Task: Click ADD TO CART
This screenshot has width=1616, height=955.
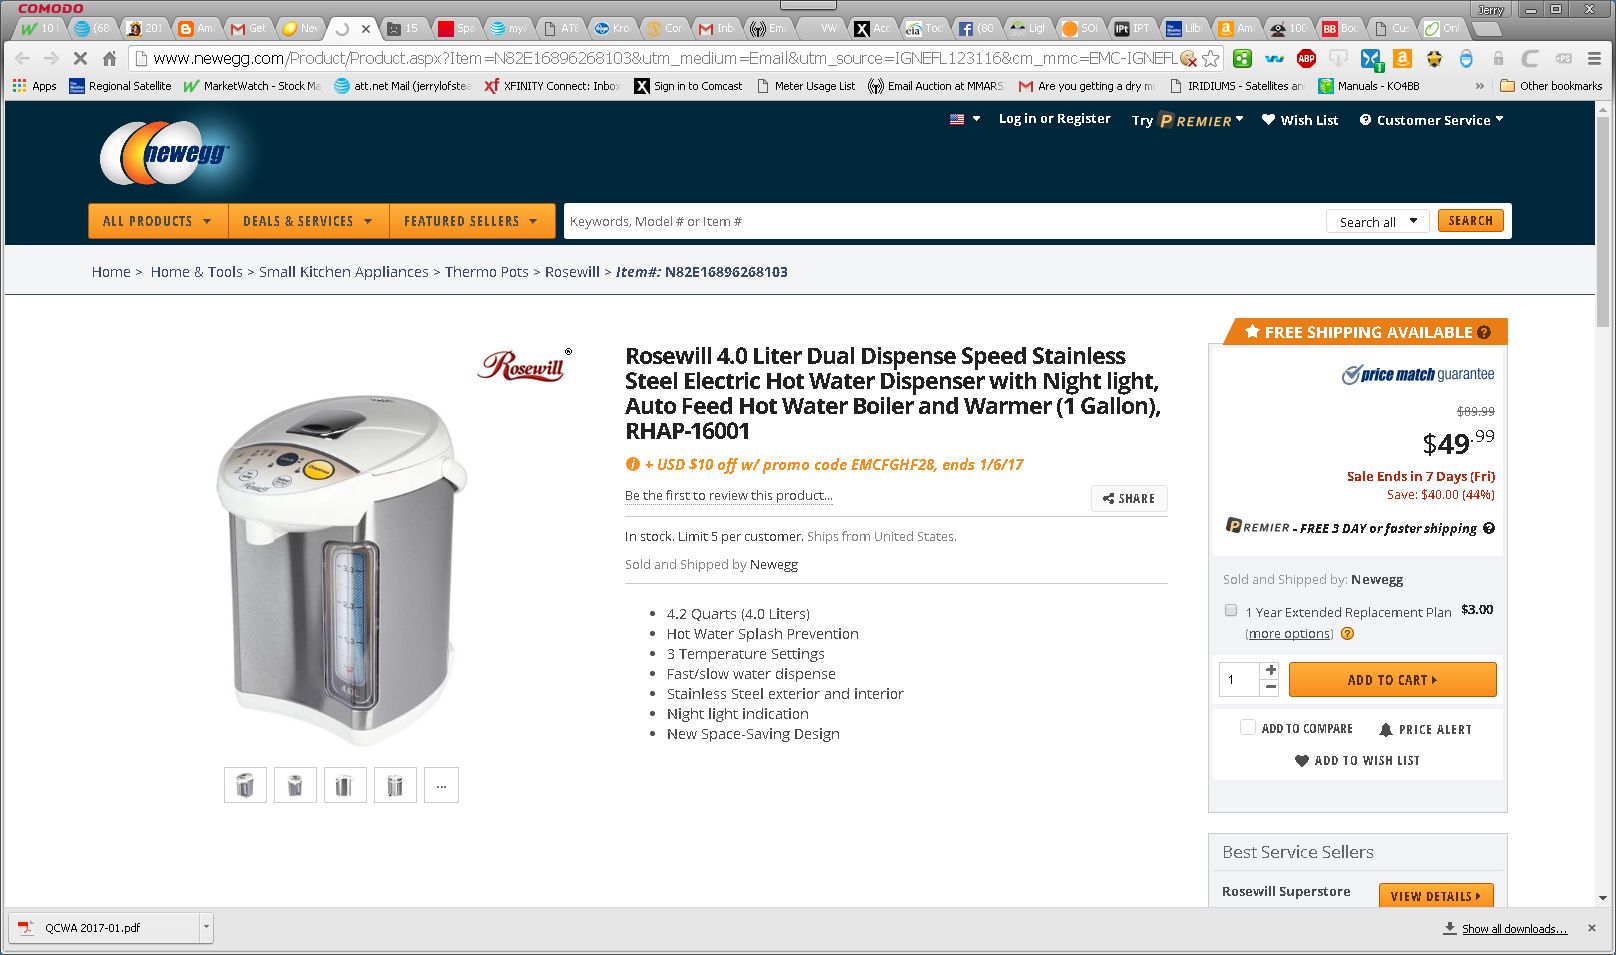Action: (1392, 680)
